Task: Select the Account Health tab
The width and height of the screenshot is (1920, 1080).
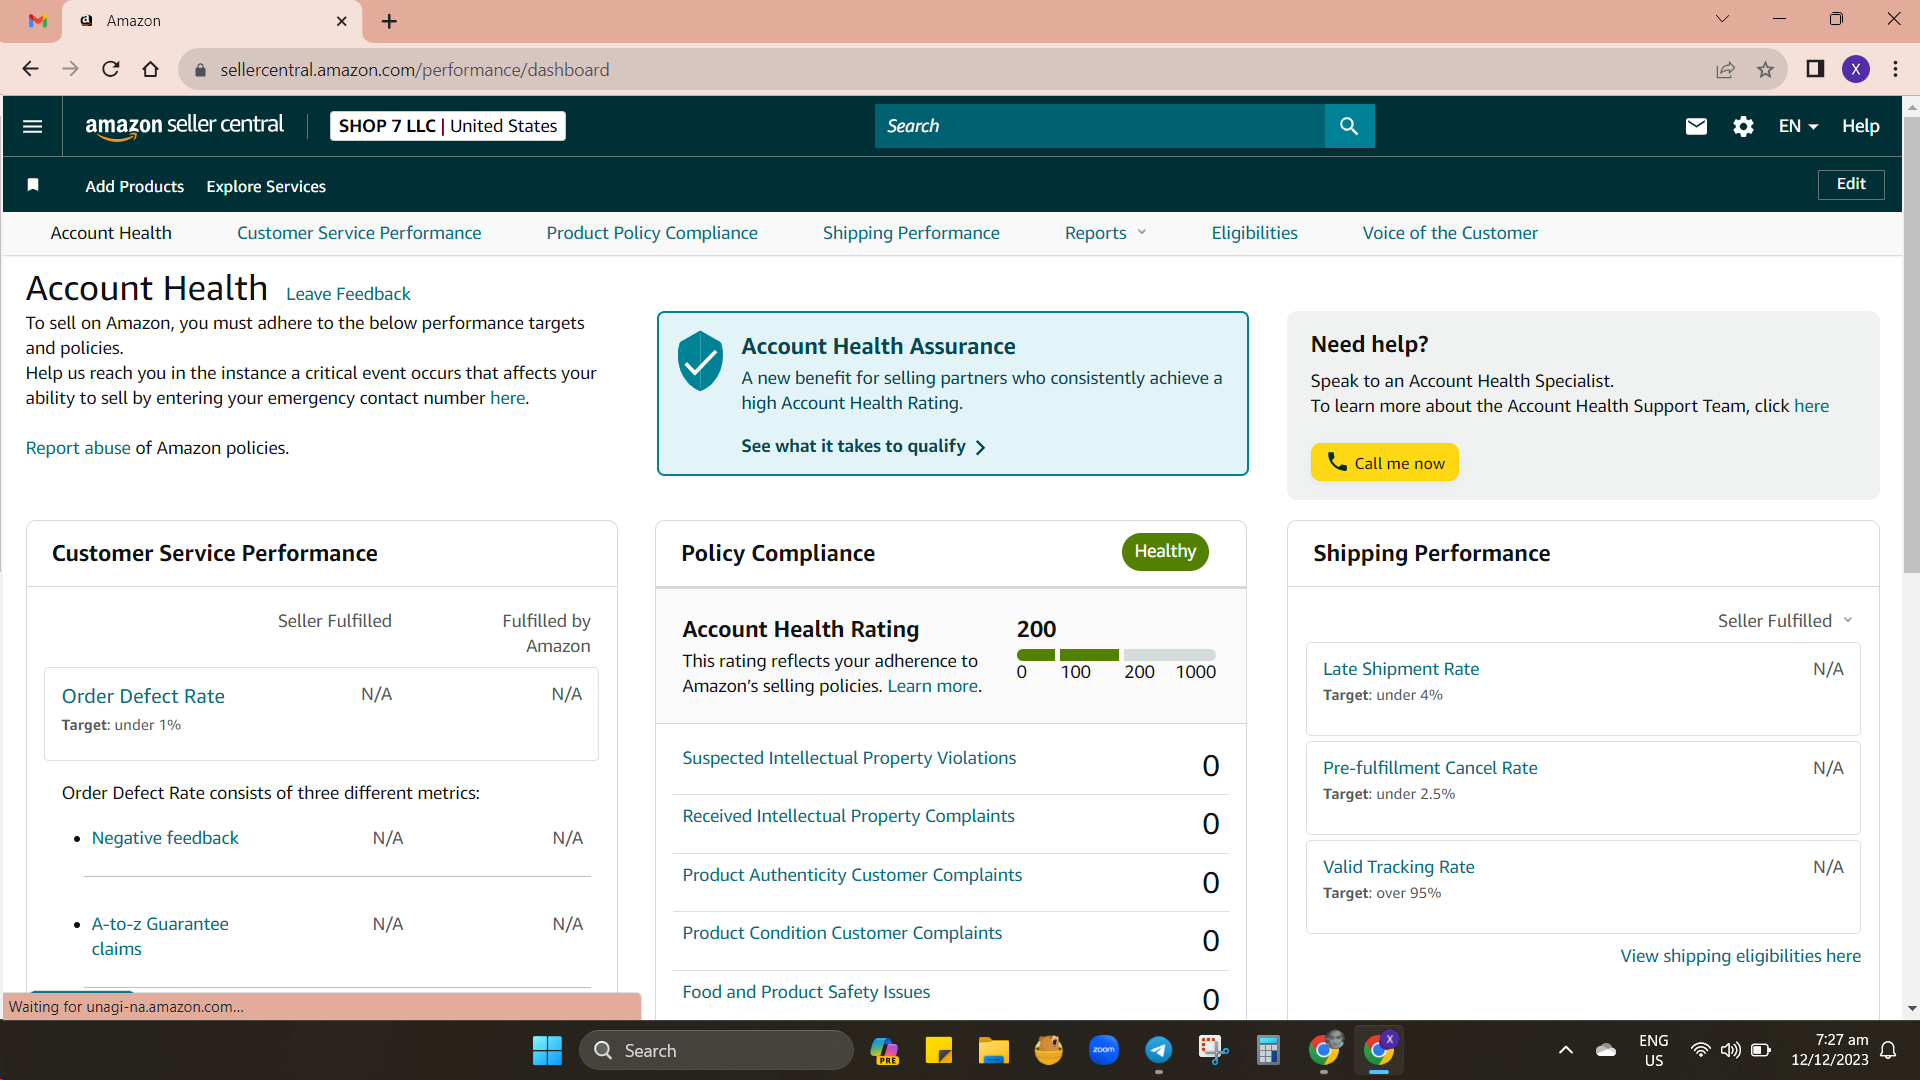Action: pos(111,233)
